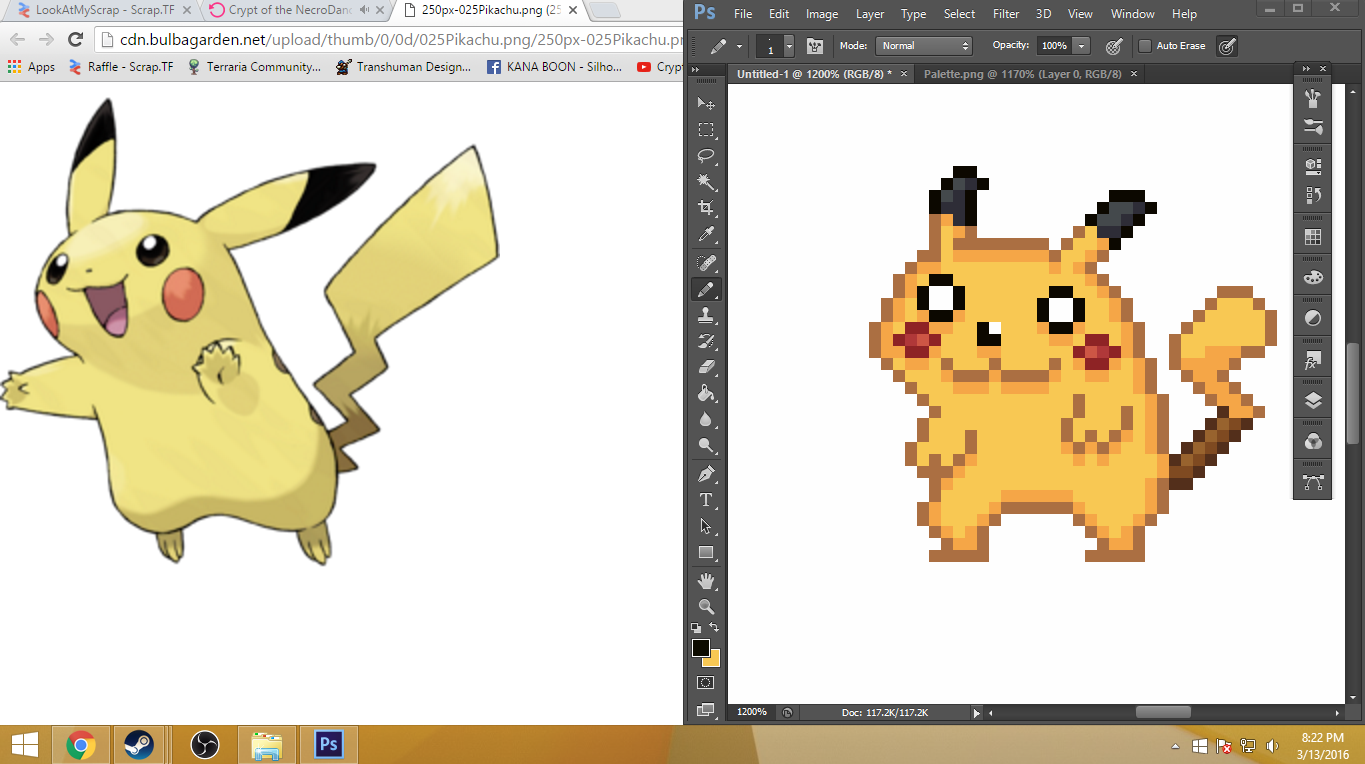Select the Dodge tool
This screenshot has height=764, width=1365.
coord(706,445)
